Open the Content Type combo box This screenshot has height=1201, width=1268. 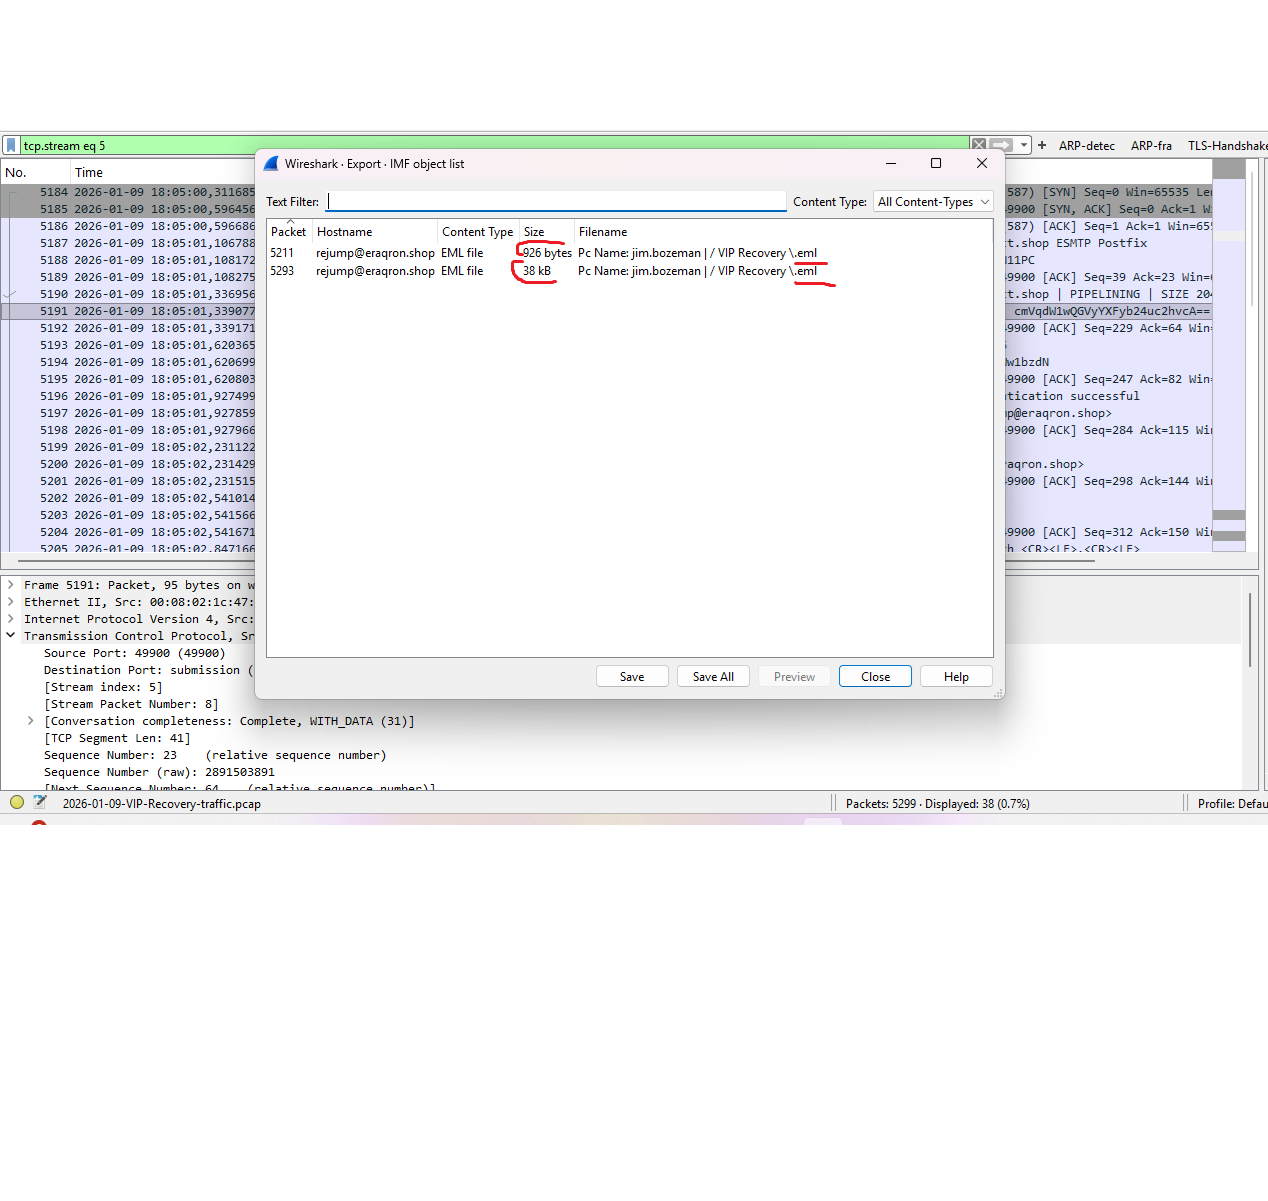pos(933,201)
